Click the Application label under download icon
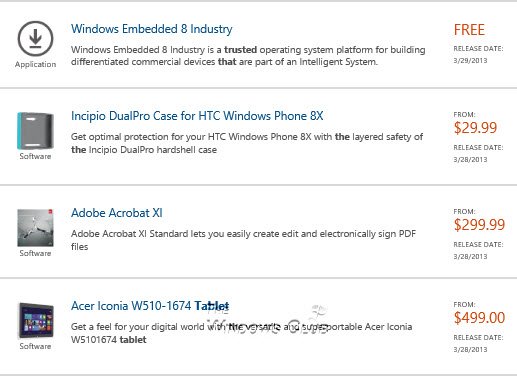The width and height of the screenshot is (517, 376). tap(35, 64)
